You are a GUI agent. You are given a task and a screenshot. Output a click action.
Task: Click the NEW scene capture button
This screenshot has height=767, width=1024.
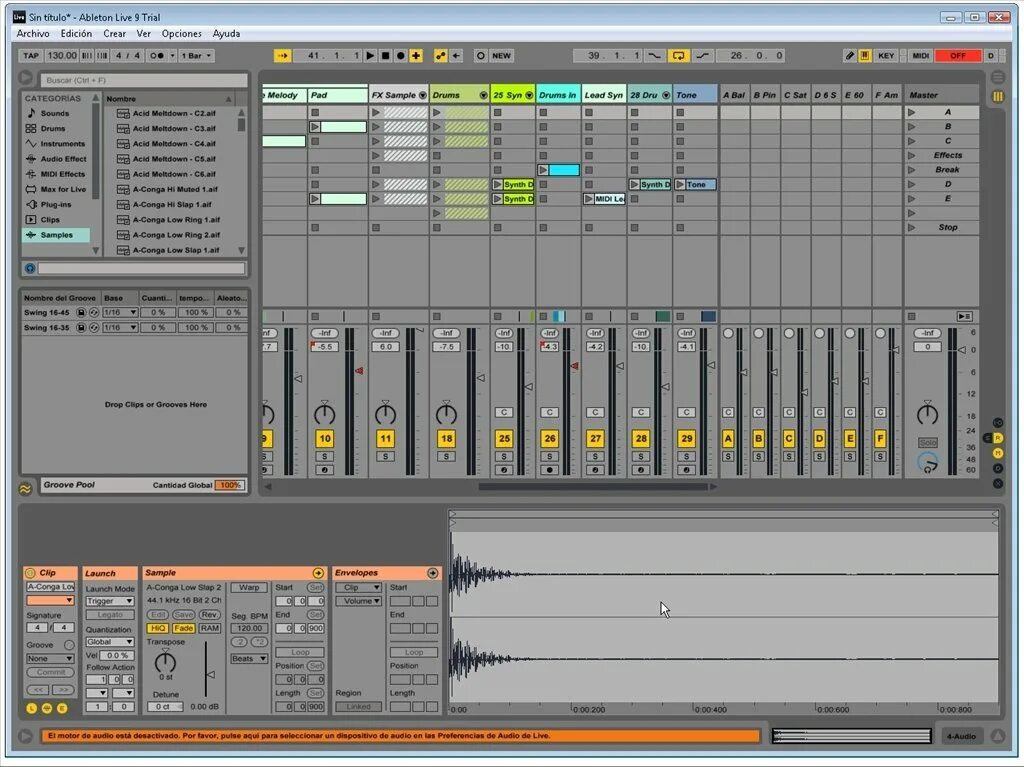point(502,56)
